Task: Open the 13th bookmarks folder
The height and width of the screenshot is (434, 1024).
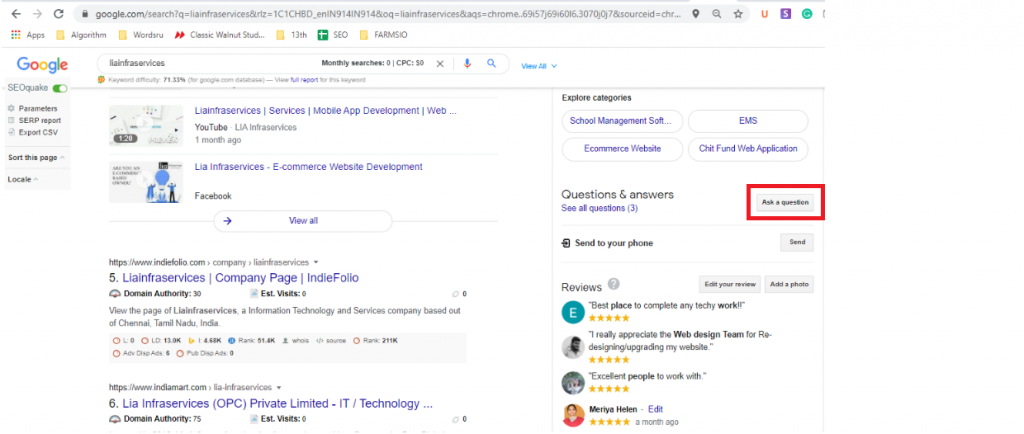Action: point(291,35)
